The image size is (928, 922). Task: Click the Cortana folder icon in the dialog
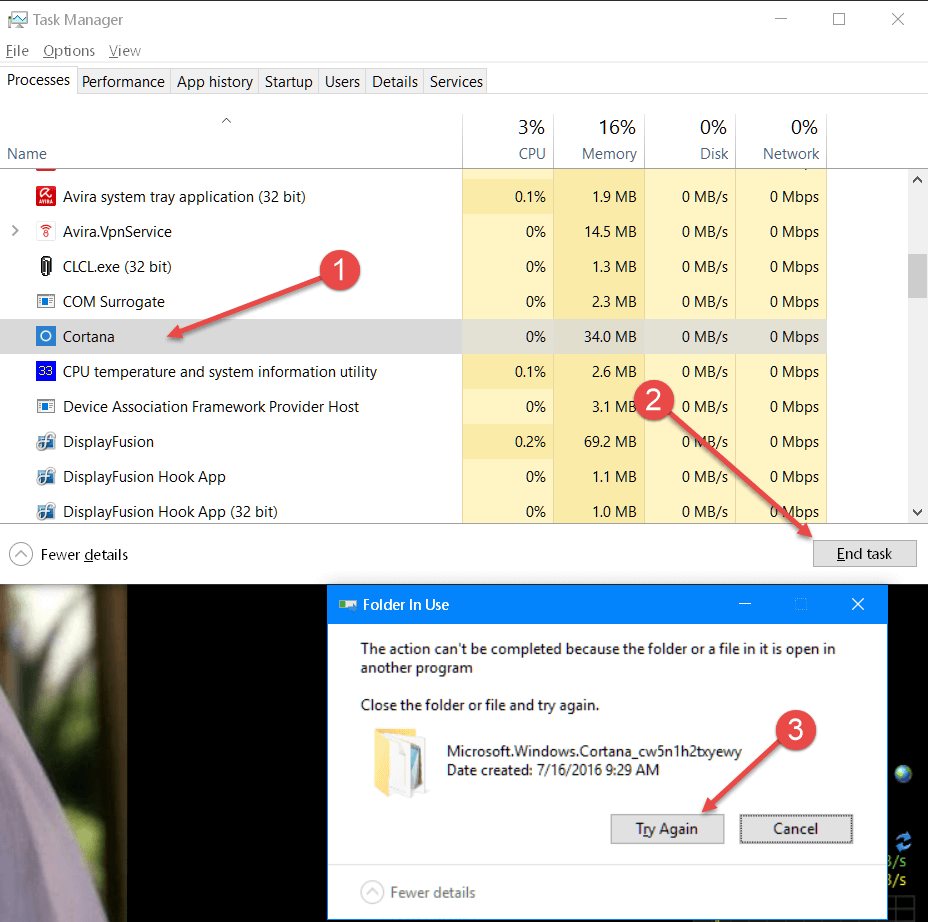pyautogui.click(x=400, y=763)
